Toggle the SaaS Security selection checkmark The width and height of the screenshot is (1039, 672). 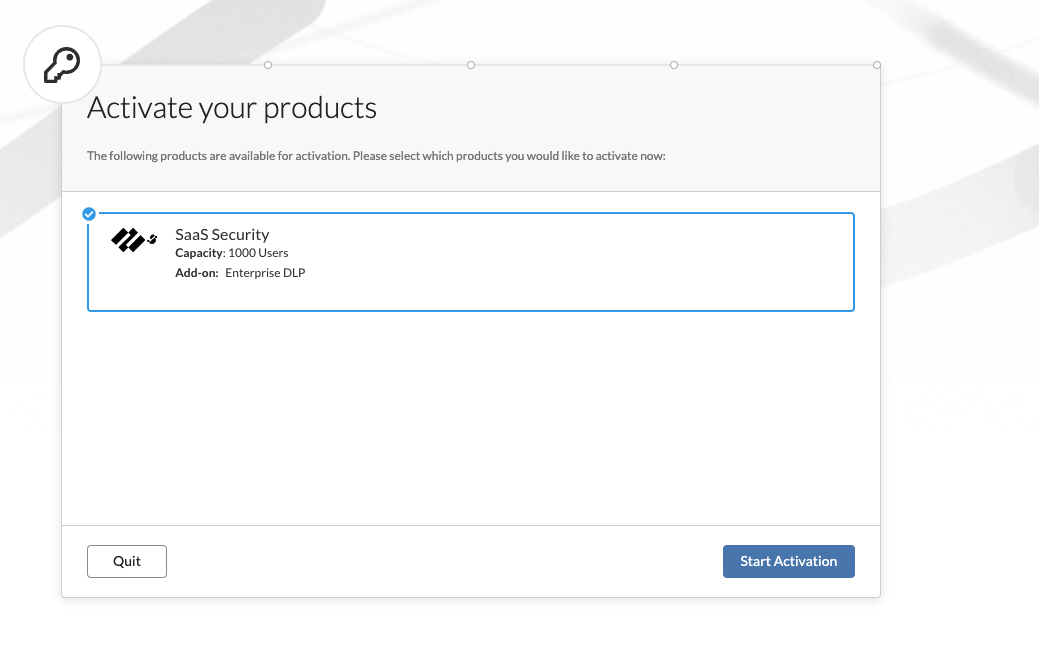coord(89,213)
